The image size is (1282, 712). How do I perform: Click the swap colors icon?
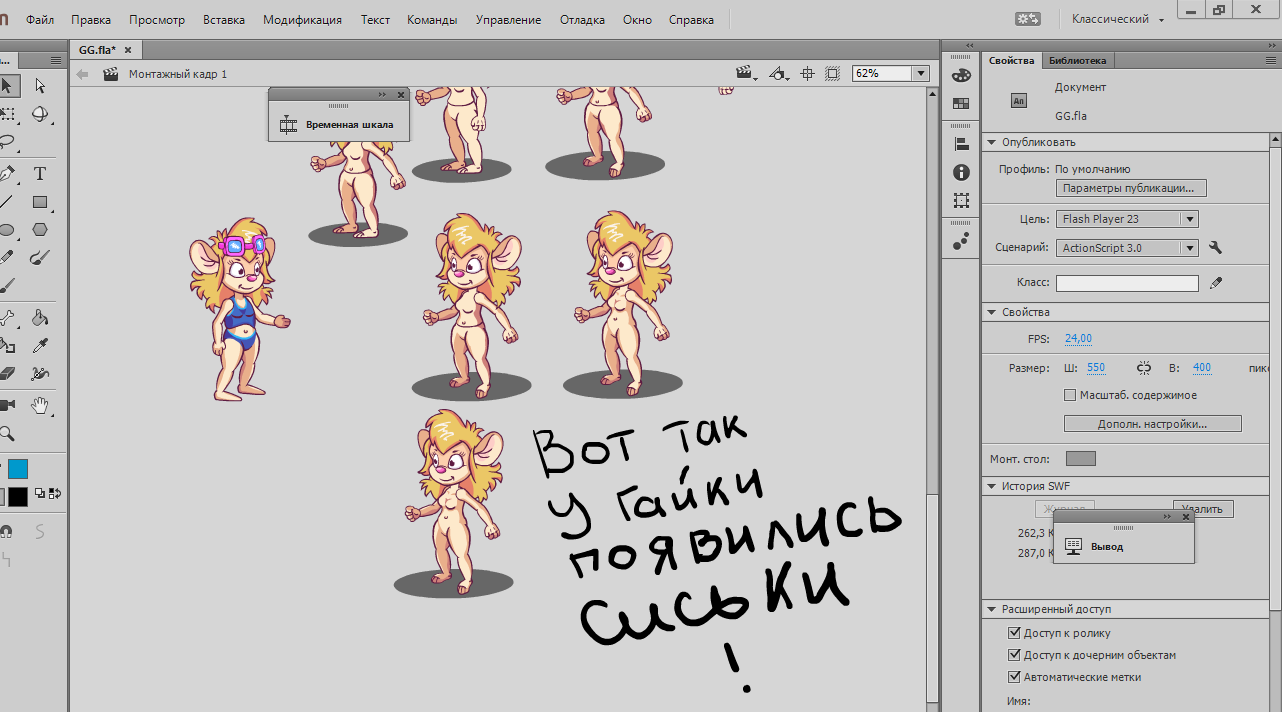[x=54, y=493]
